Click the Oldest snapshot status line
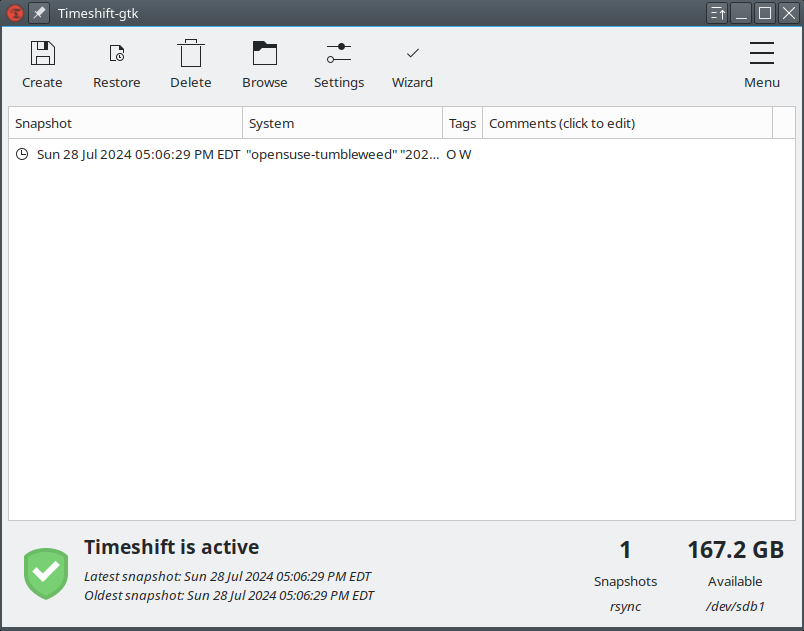804x631 pixels. [229, 596]
